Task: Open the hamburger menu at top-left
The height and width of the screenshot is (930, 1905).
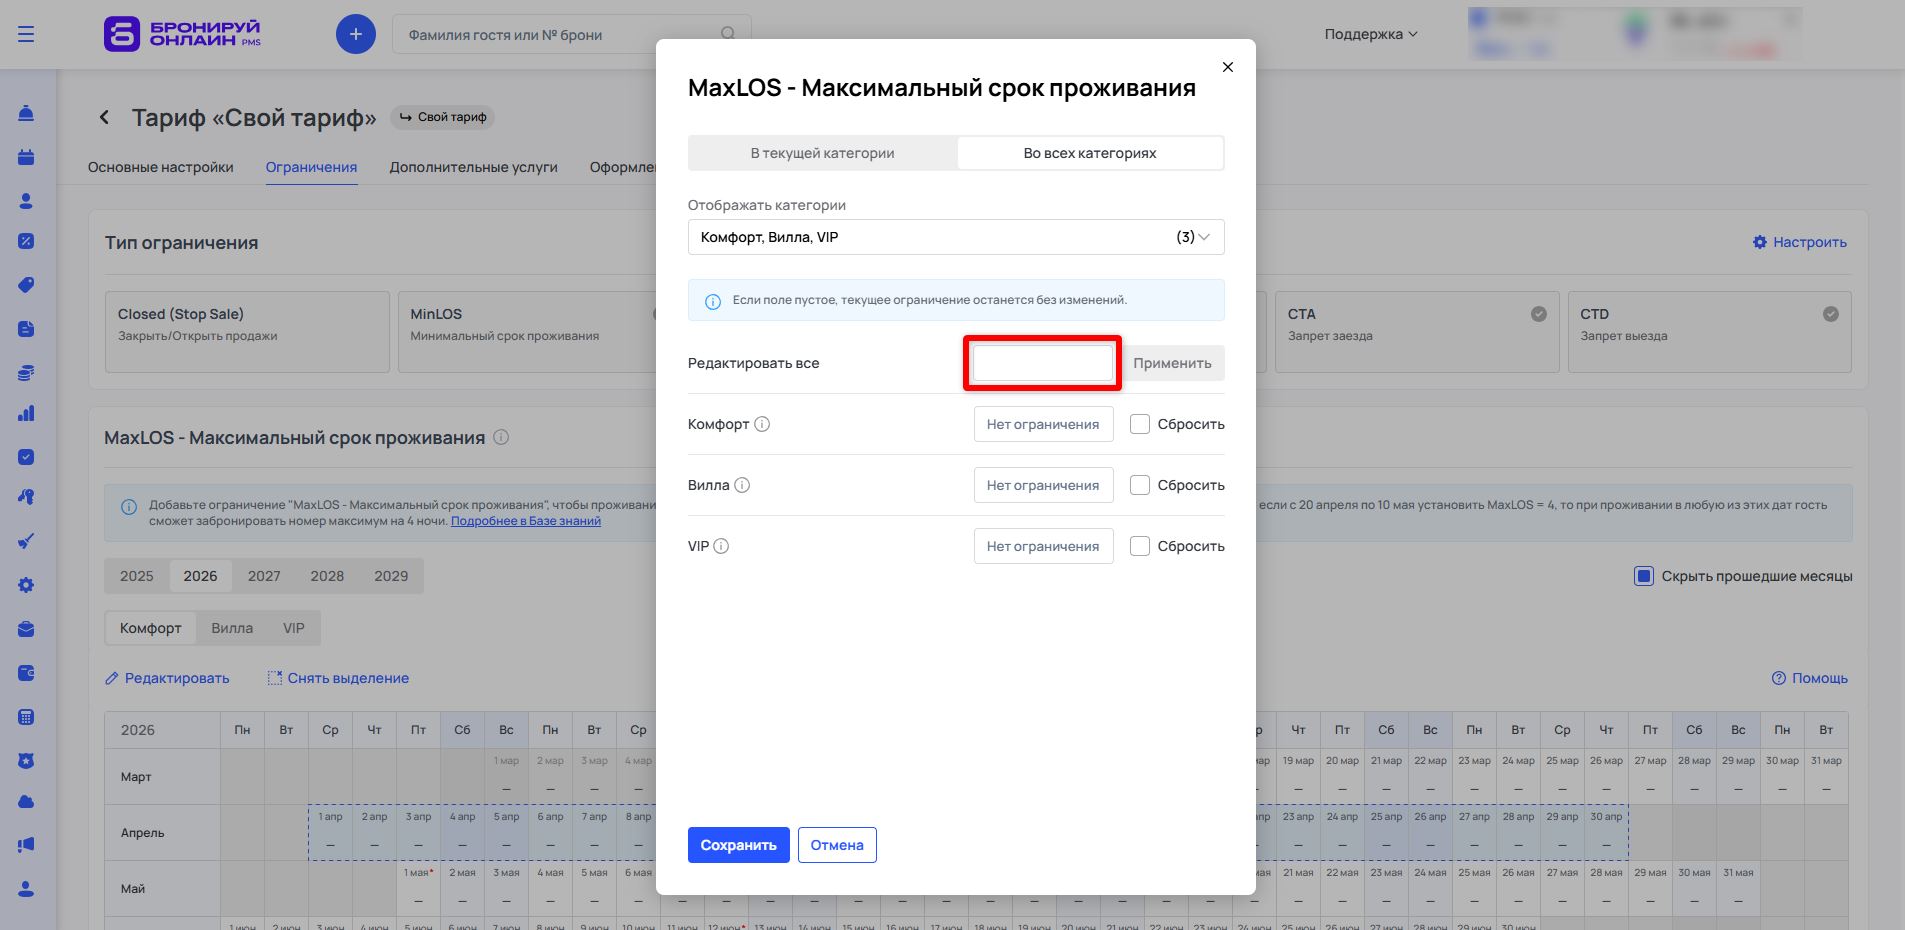Action: tap(26, 35)
